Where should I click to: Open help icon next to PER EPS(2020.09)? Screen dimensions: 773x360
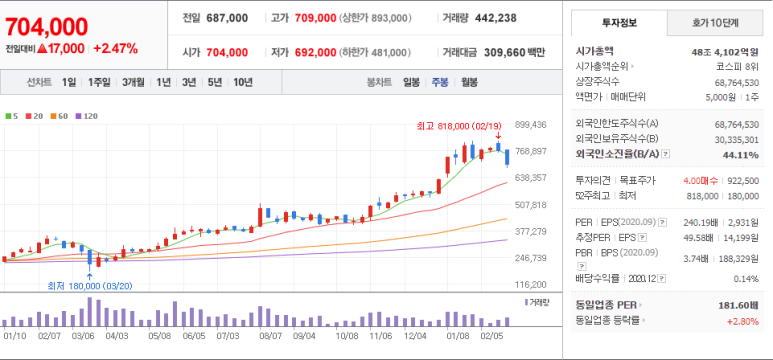point(663,222)
